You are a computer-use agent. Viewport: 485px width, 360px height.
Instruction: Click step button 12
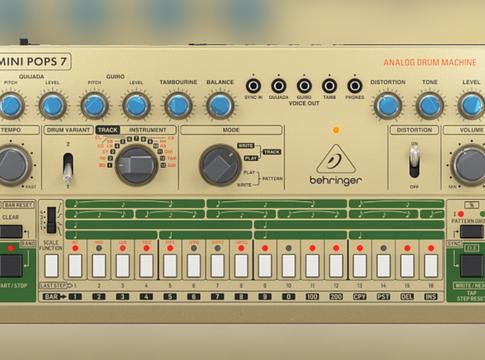tap(336, 265)
